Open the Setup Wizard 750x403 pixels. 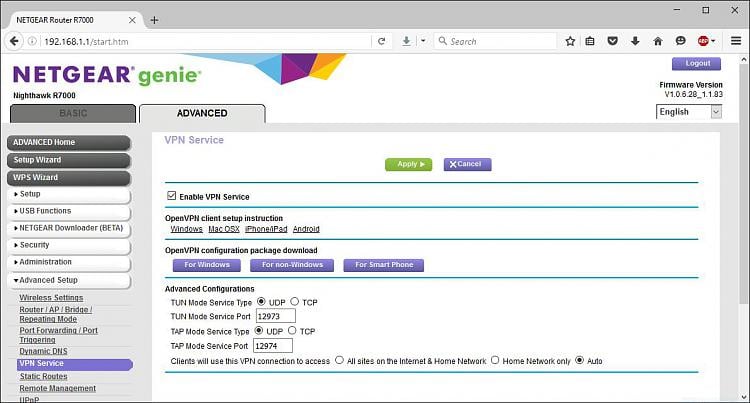68,160
